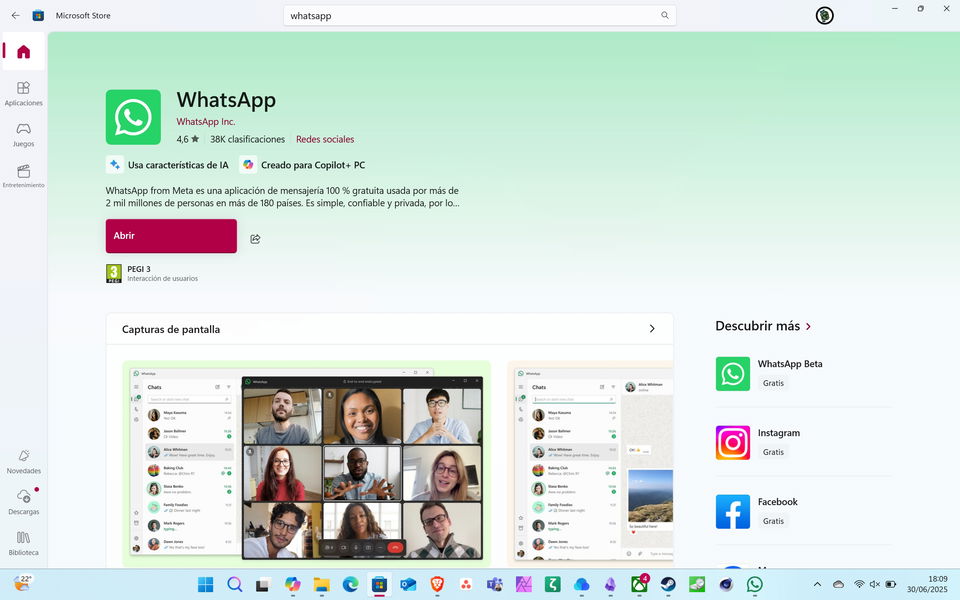This screenshot has width=960, height=600.
Task: Open Redes sociales category link
Action: click(325, 139)
